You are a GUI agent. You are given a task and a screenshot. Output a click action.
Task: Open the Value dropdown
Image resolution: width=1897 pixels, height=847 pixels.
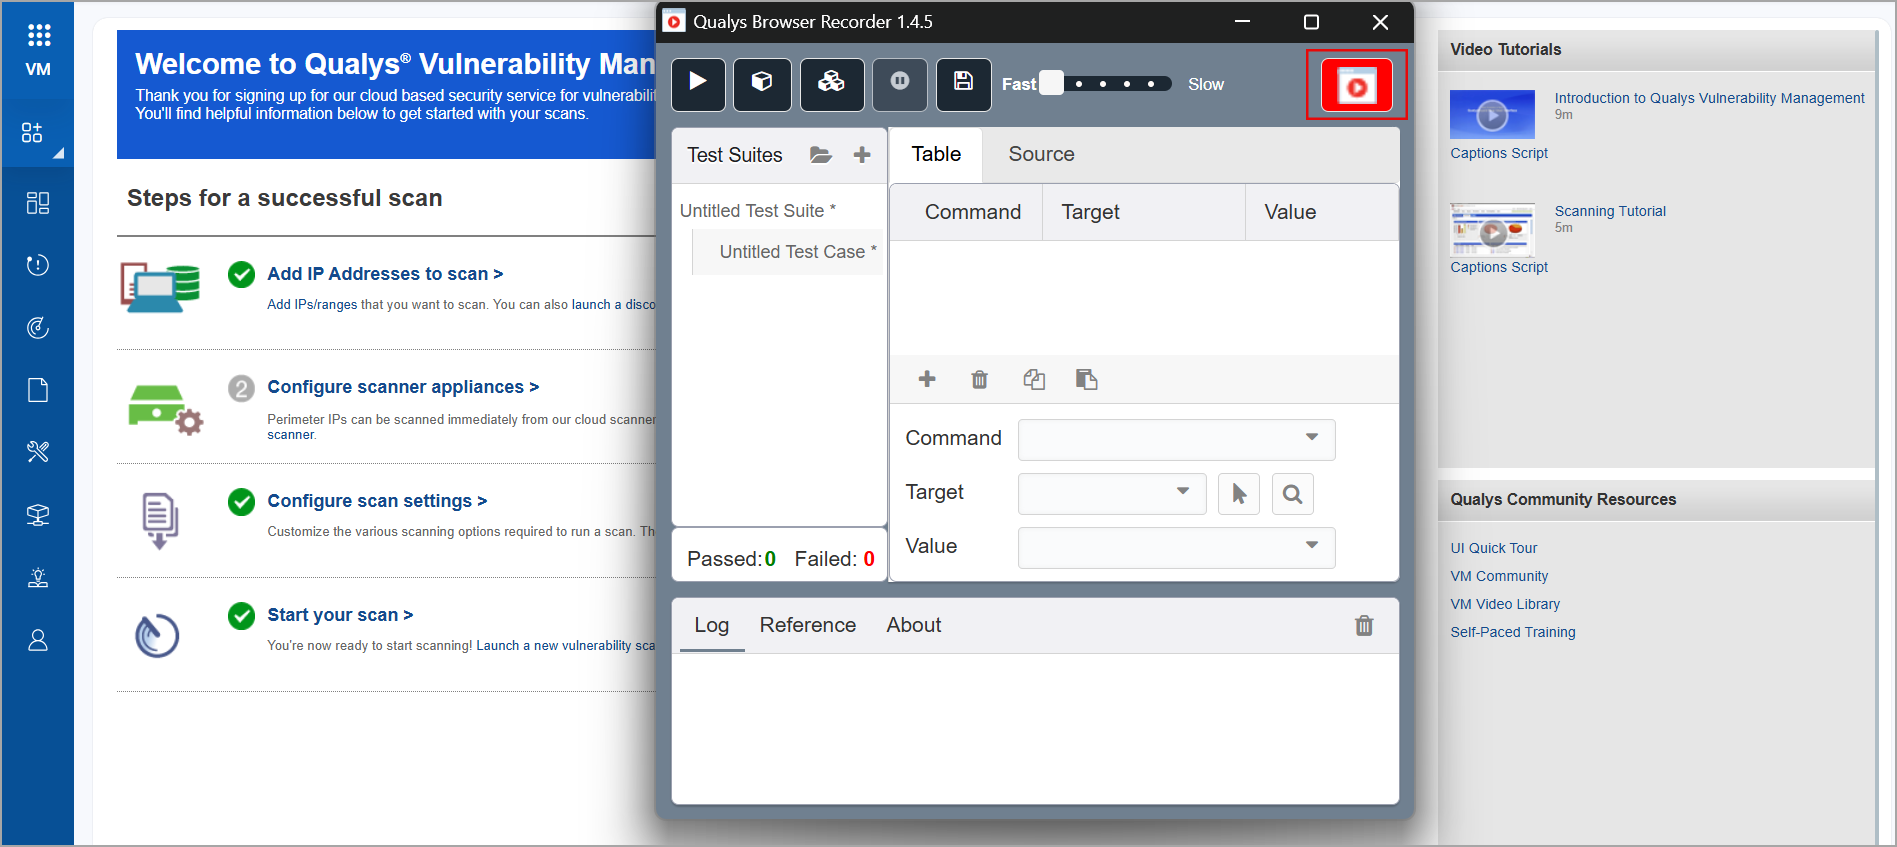(x=1176, y=547)
